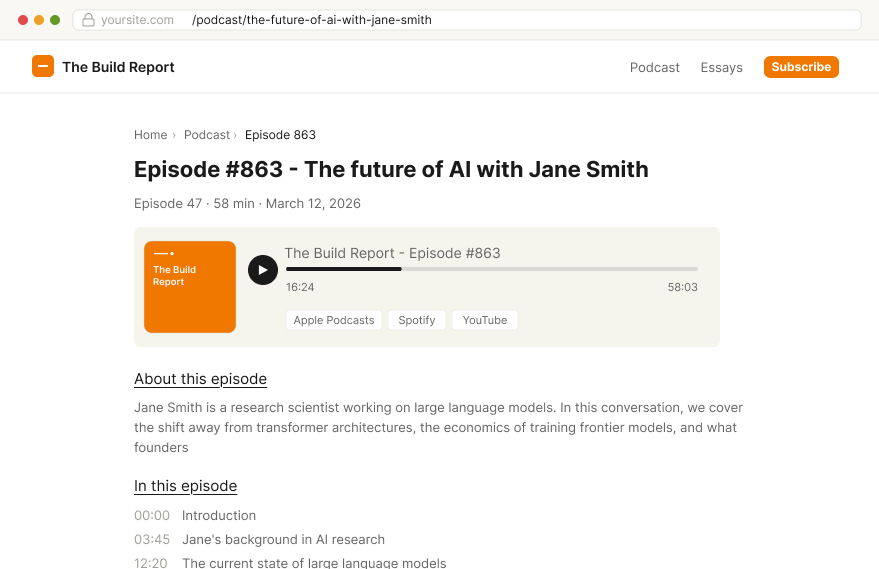Click the orange podcast cover artwork
The width and height of the screenshot is (879, 569).
click(190, 287)
